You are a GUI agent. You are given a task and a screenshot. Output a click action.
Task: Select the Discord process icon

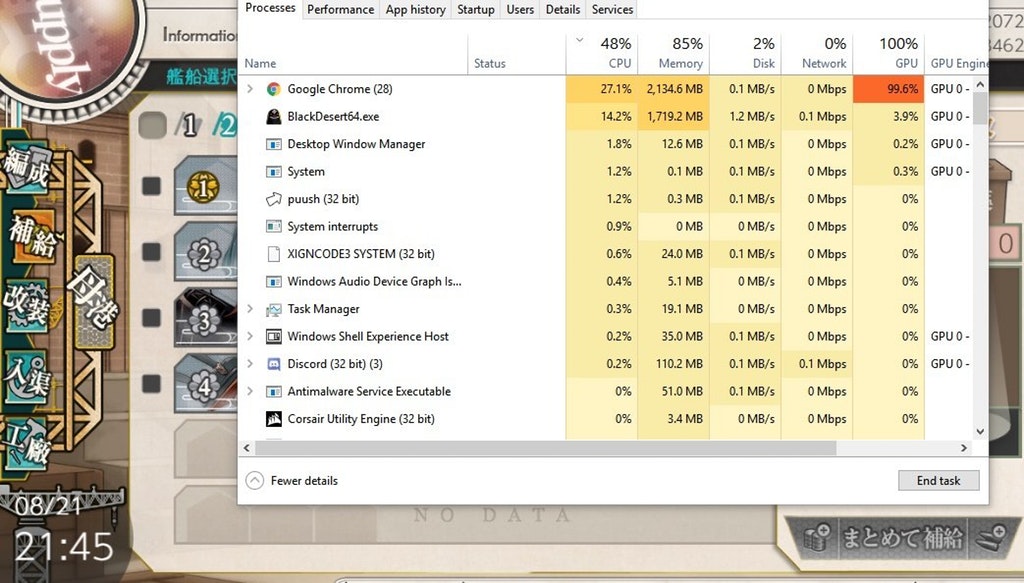274,364
